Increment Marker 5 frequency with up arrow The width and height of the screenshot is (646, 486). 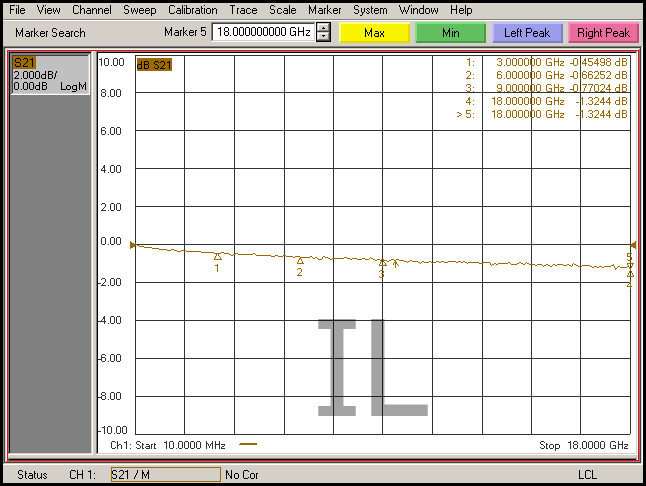pyautogui.click(x=323, y=27)
